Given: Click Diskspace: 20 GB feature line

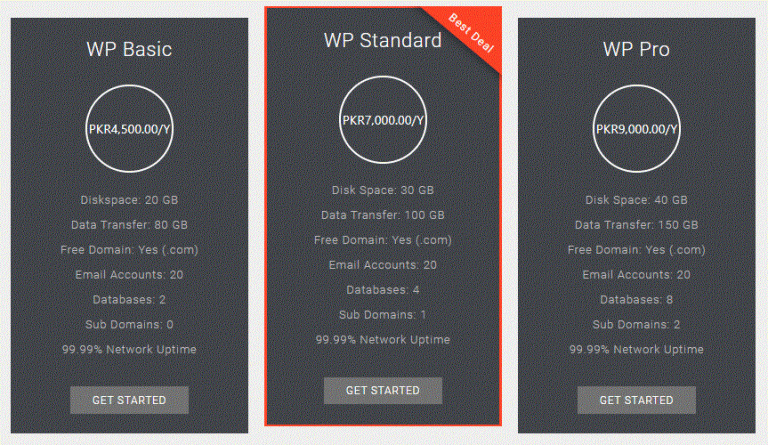Looking at the screenshot, I should tap(129, 200).
